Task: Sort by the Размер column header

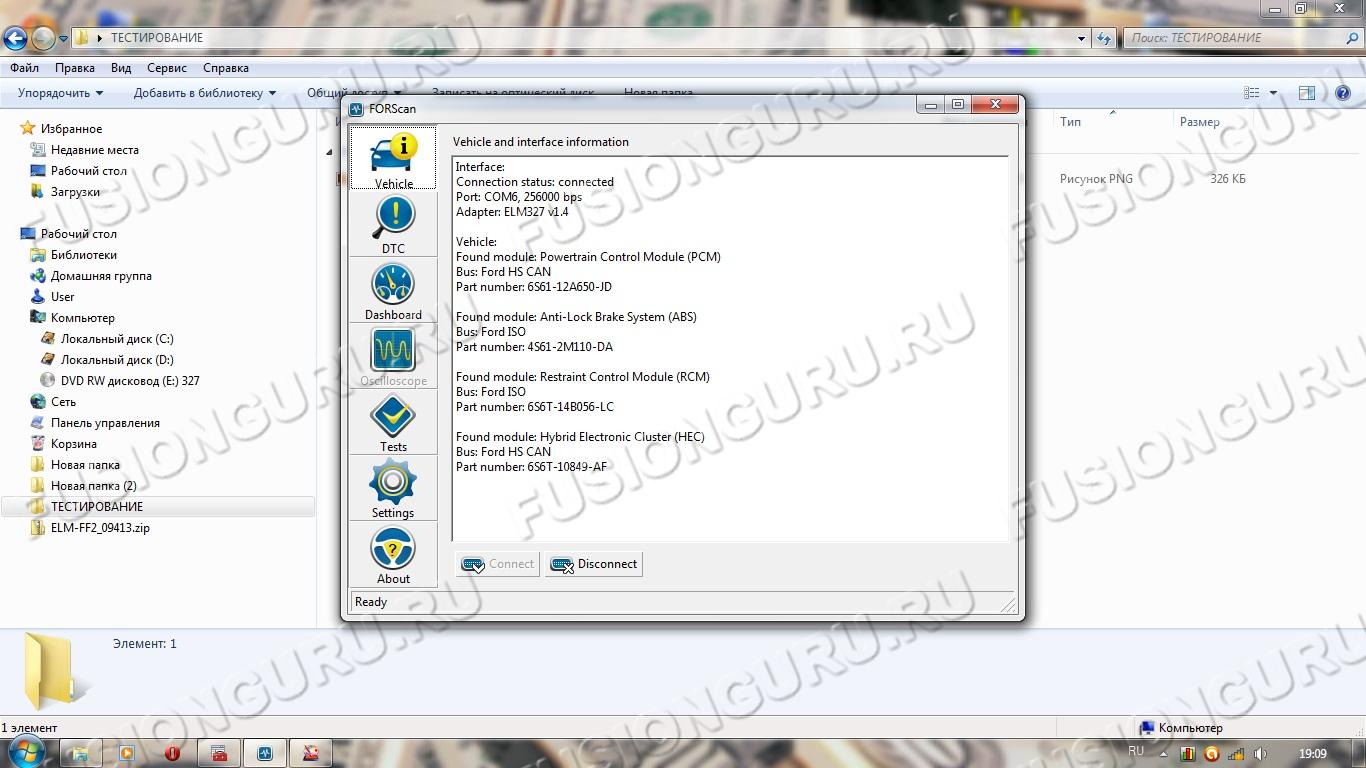Action: (x=1200, y=122)
